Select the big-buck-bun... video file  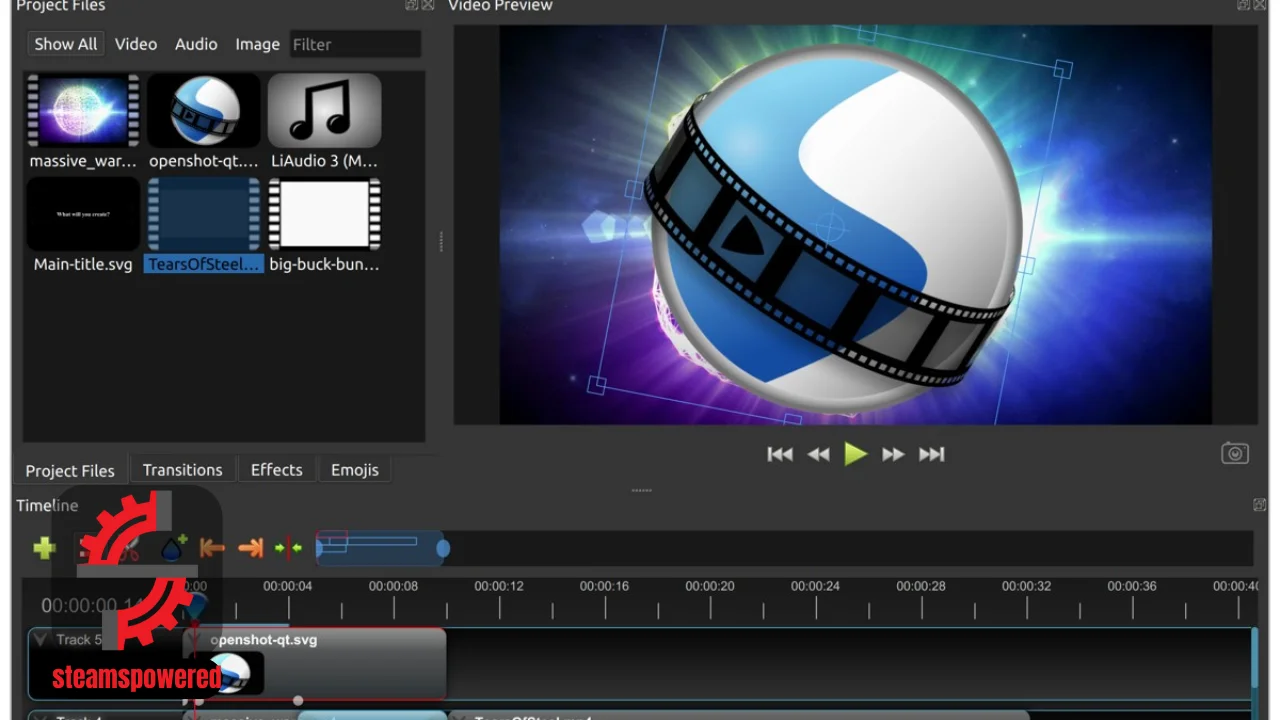325,225
